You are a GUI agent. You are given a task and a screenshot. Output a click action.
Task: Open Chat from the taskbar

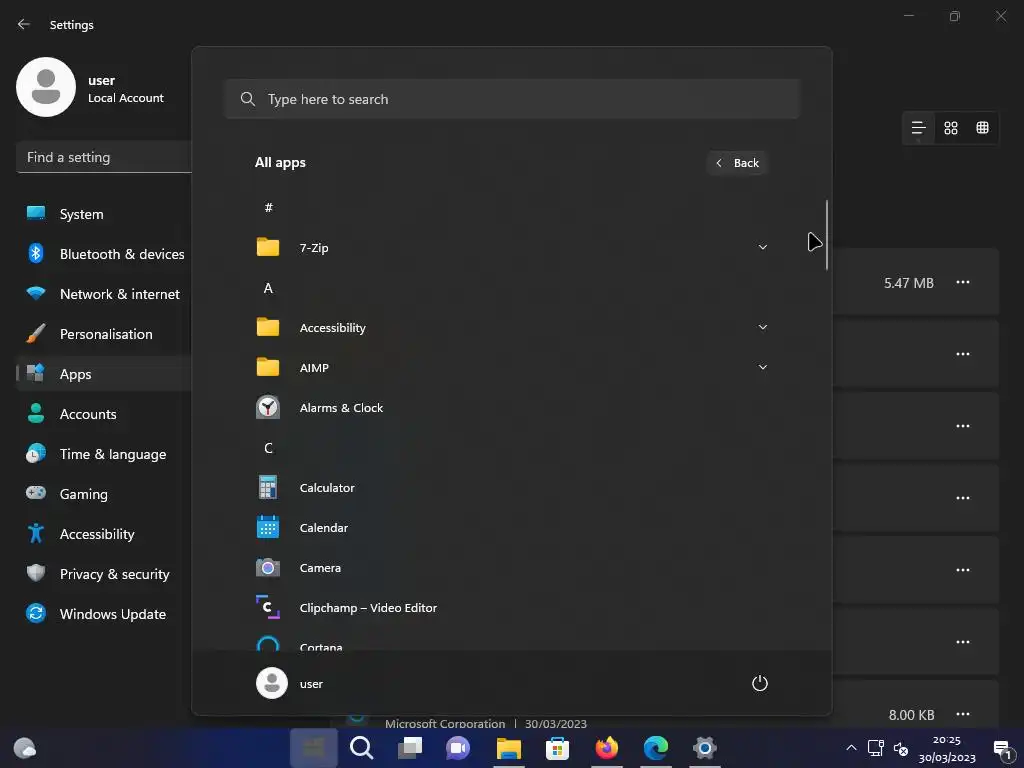[x=458, y=748]
